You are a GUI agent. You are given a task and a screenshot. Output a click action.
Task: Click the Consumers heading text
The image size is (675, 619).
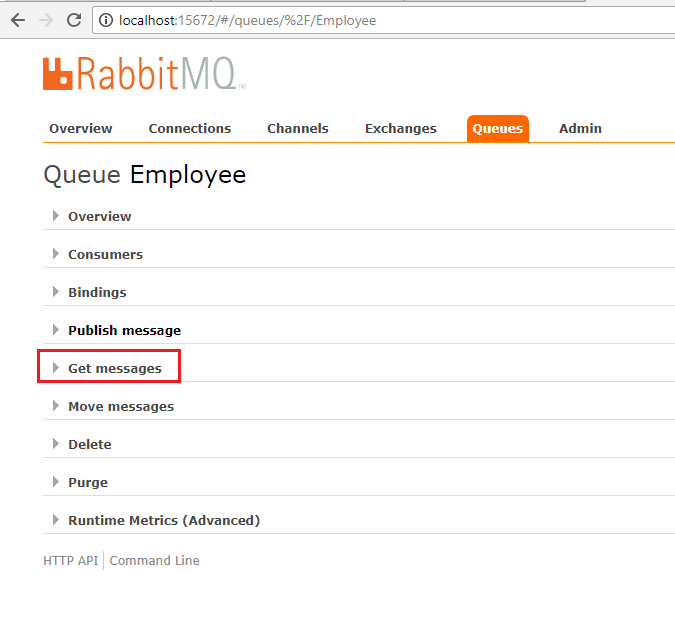pos(105,254)
